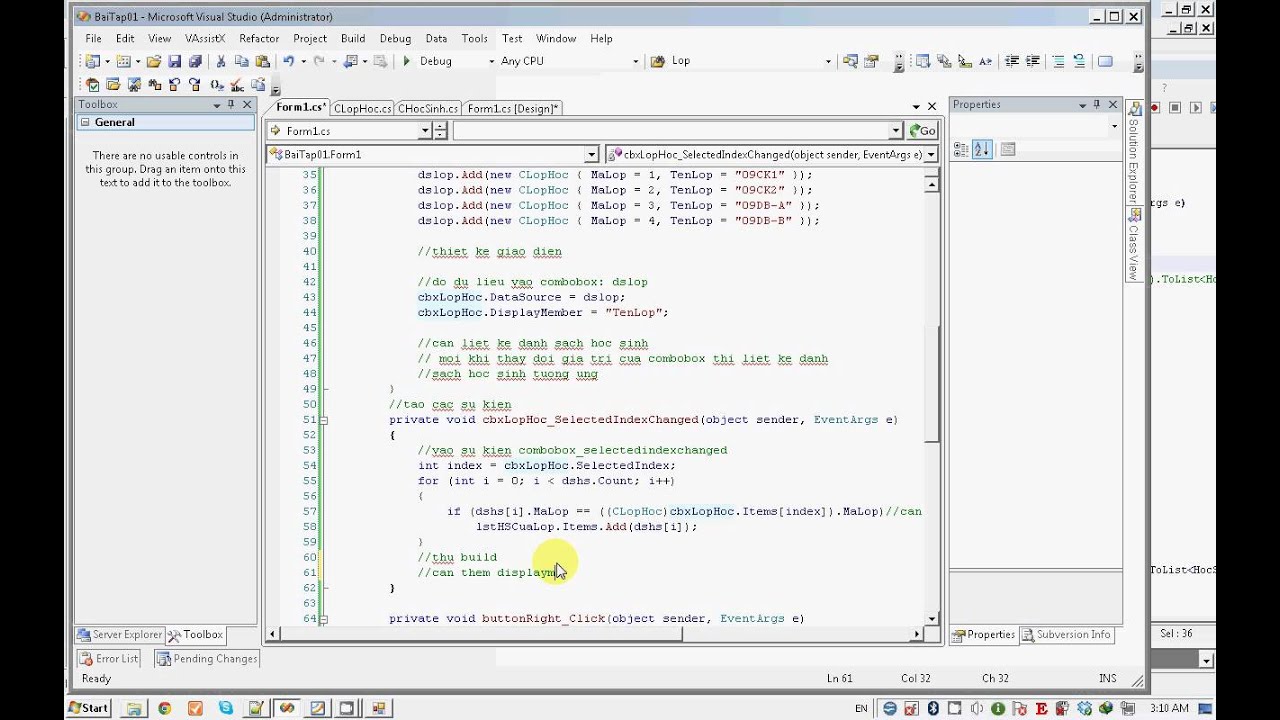Open the cbxLopHoc_SelectedIndexChanged member dropdown
This screenshot has width=1280, height=720.
coord(930,154)
